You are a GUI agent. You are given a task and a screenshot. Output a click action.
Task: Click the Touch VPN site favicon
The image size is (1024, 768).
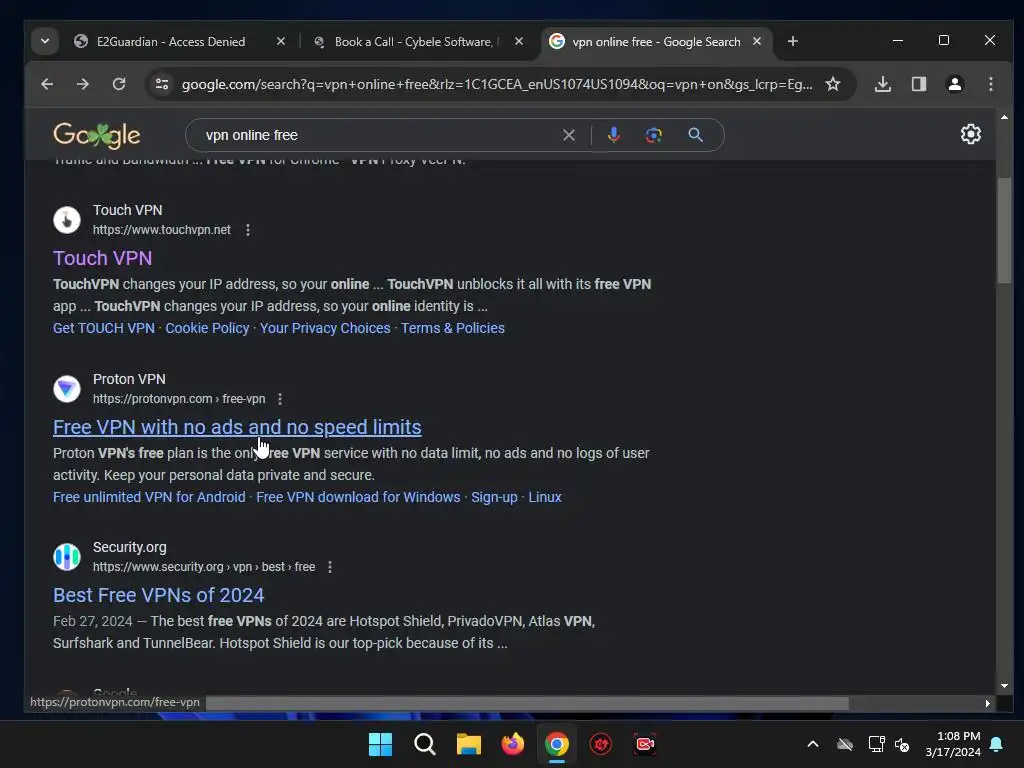pyautogui.click(x=67, y=220)
